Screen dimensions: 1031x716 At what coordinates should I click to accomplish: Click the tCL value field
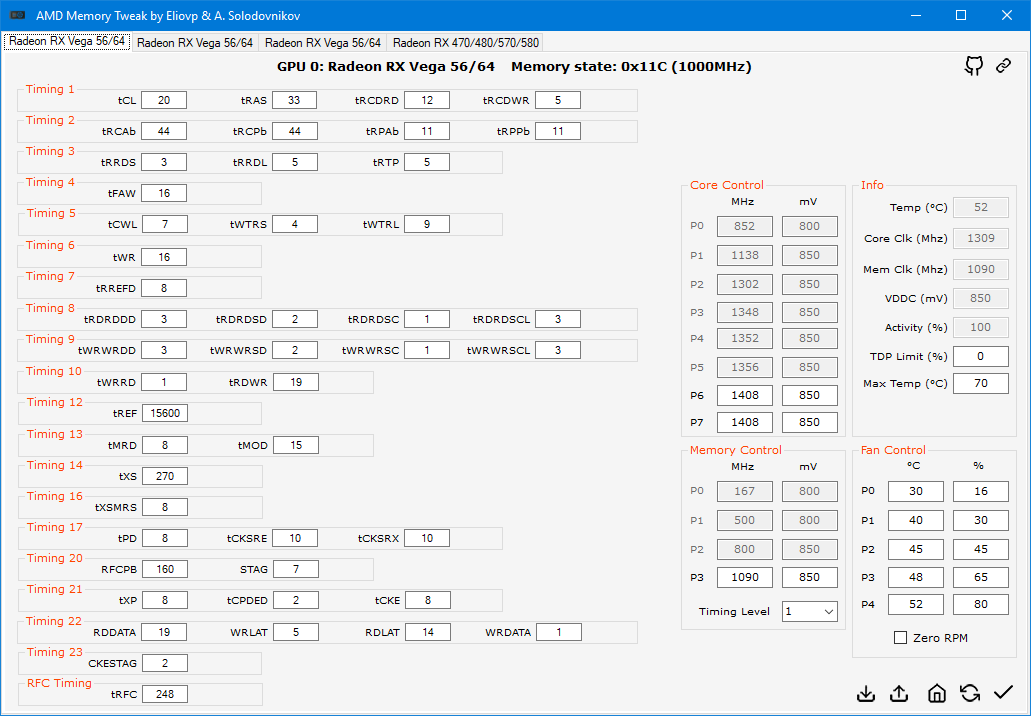click(x=164, y=100)
